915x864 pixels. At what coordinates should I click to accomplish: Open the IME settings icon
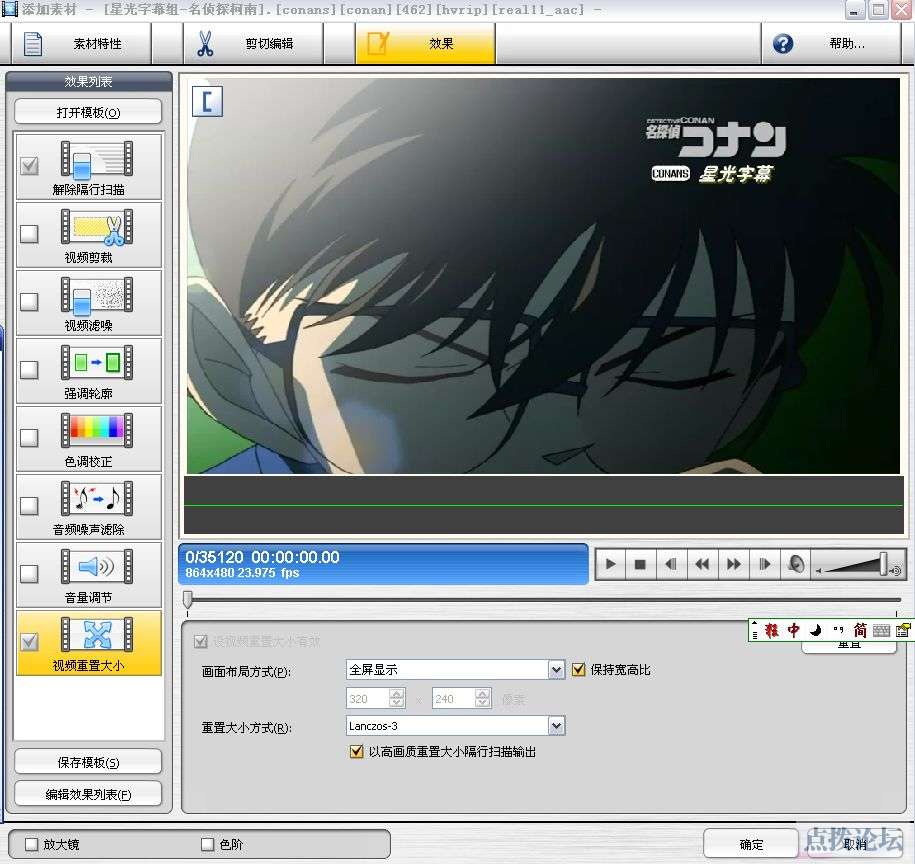point(903,630)
